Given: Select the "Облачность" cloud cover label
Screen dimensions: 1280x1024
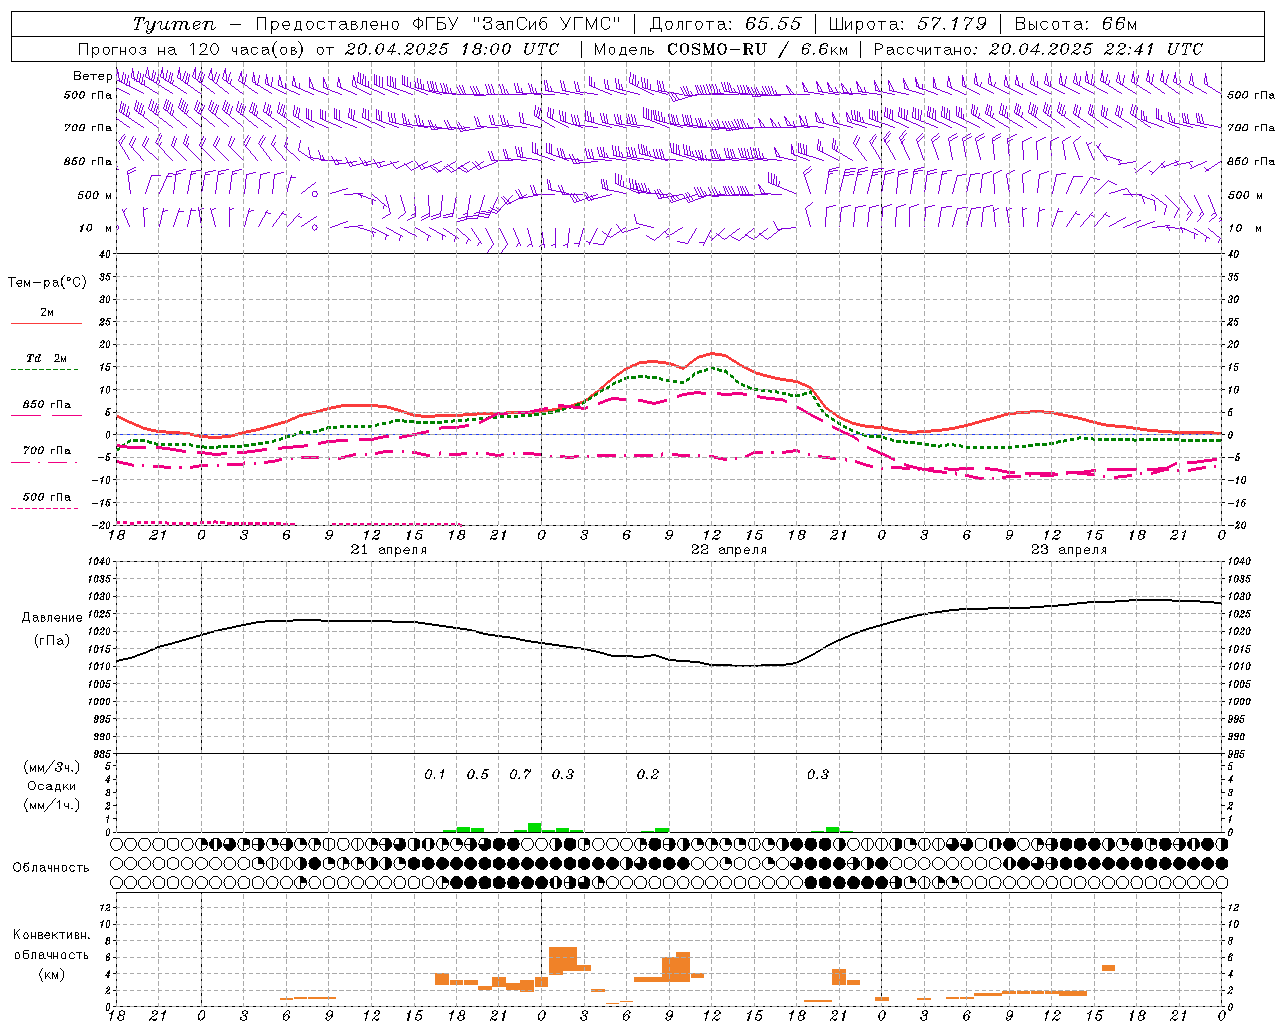Looking at the screenshot, I should click(51, 867).
